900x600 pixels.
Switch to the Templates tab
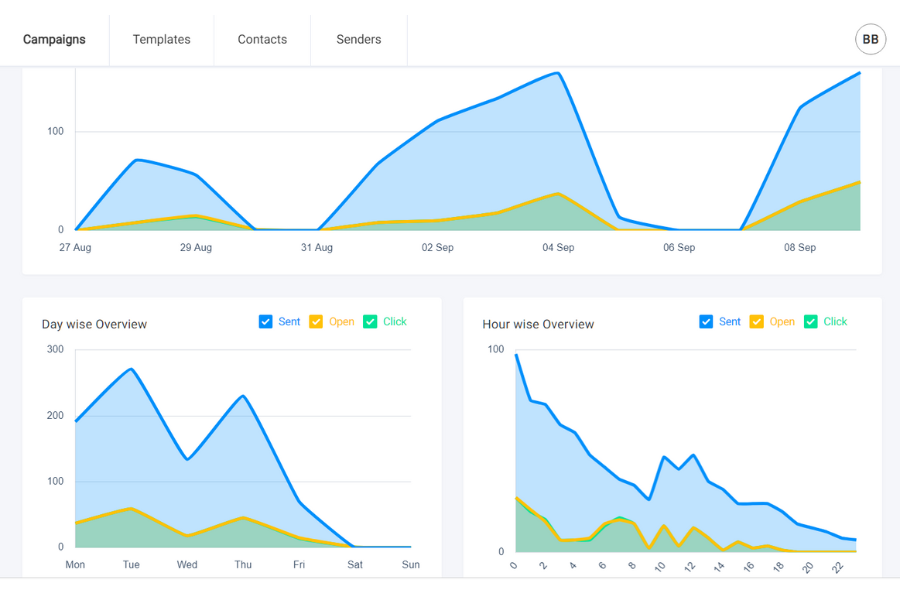[x=161, y=40]
